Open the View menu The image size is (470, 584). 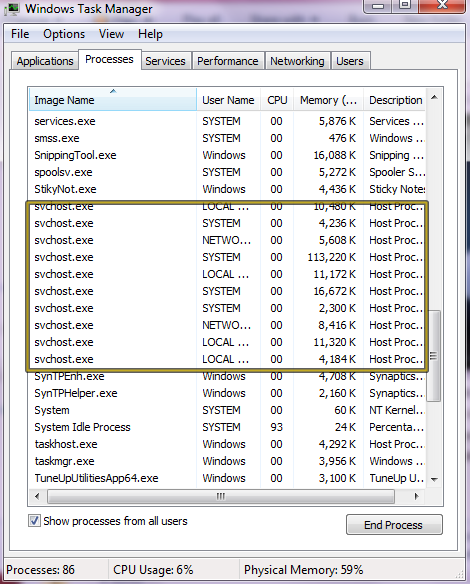tap(111, 34)
